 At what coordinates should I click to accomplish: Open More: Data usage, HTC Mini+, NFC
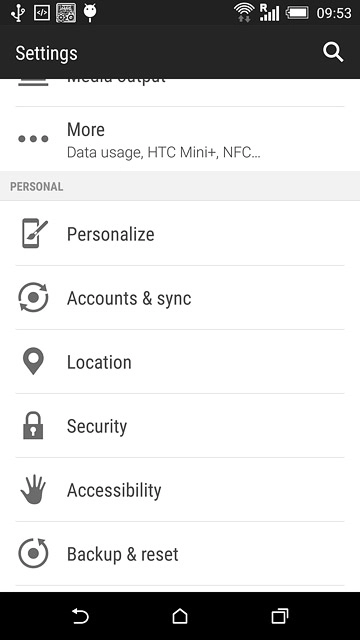click(x=180, y=139)
